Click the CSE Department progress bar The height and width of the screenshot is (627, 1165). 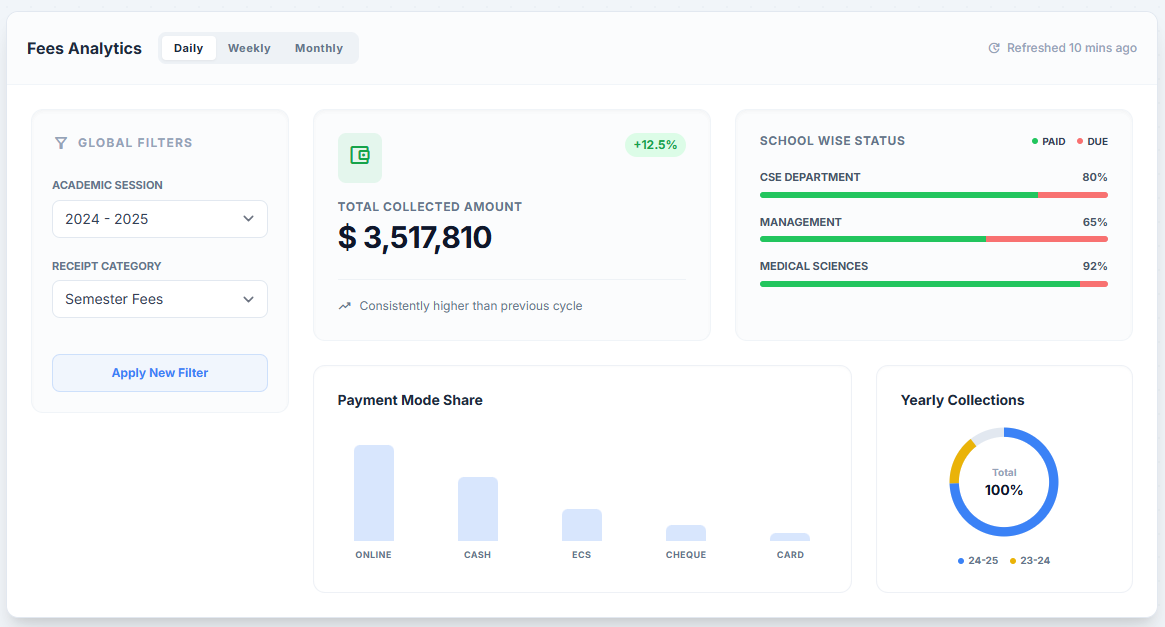pos(933,195)
